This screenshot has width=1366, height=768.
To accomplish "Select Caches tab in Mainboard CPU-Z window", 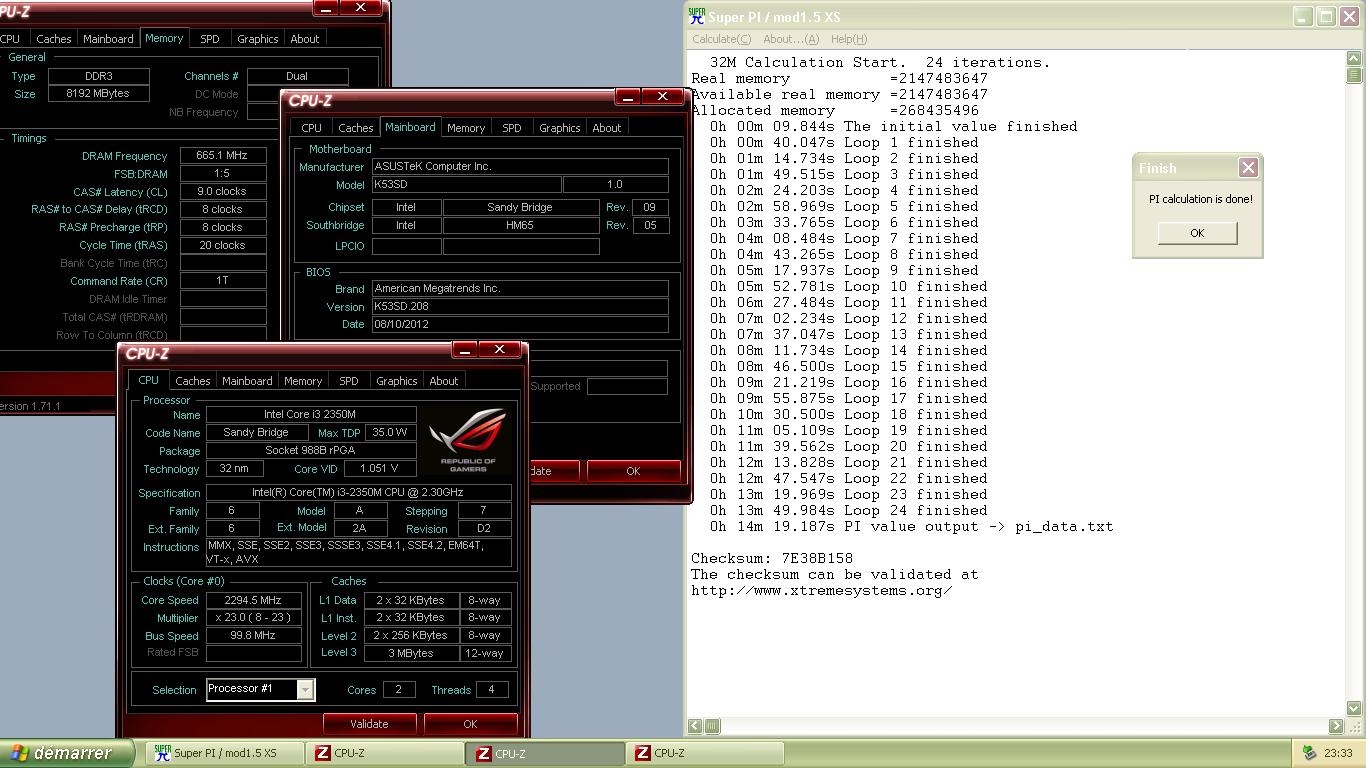I will point(355,128).
